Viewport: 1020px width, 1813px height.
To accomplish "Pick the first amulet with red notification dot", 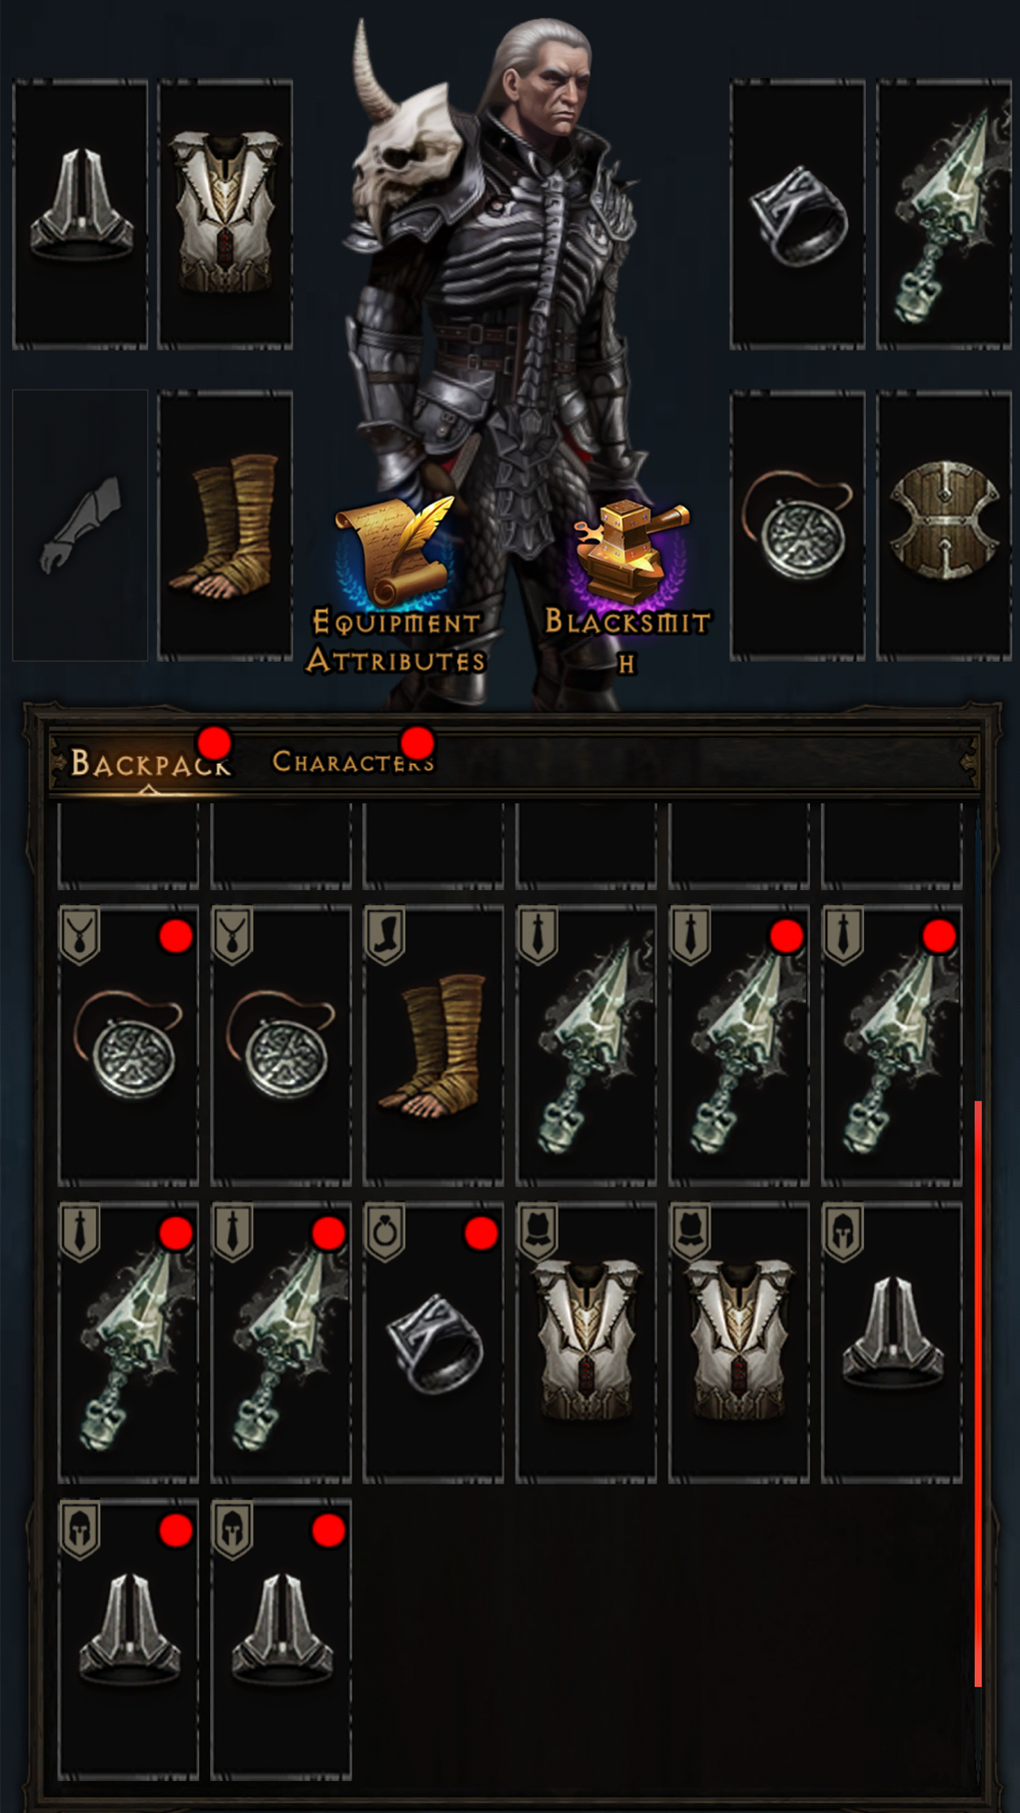I will coord(128,1045).
